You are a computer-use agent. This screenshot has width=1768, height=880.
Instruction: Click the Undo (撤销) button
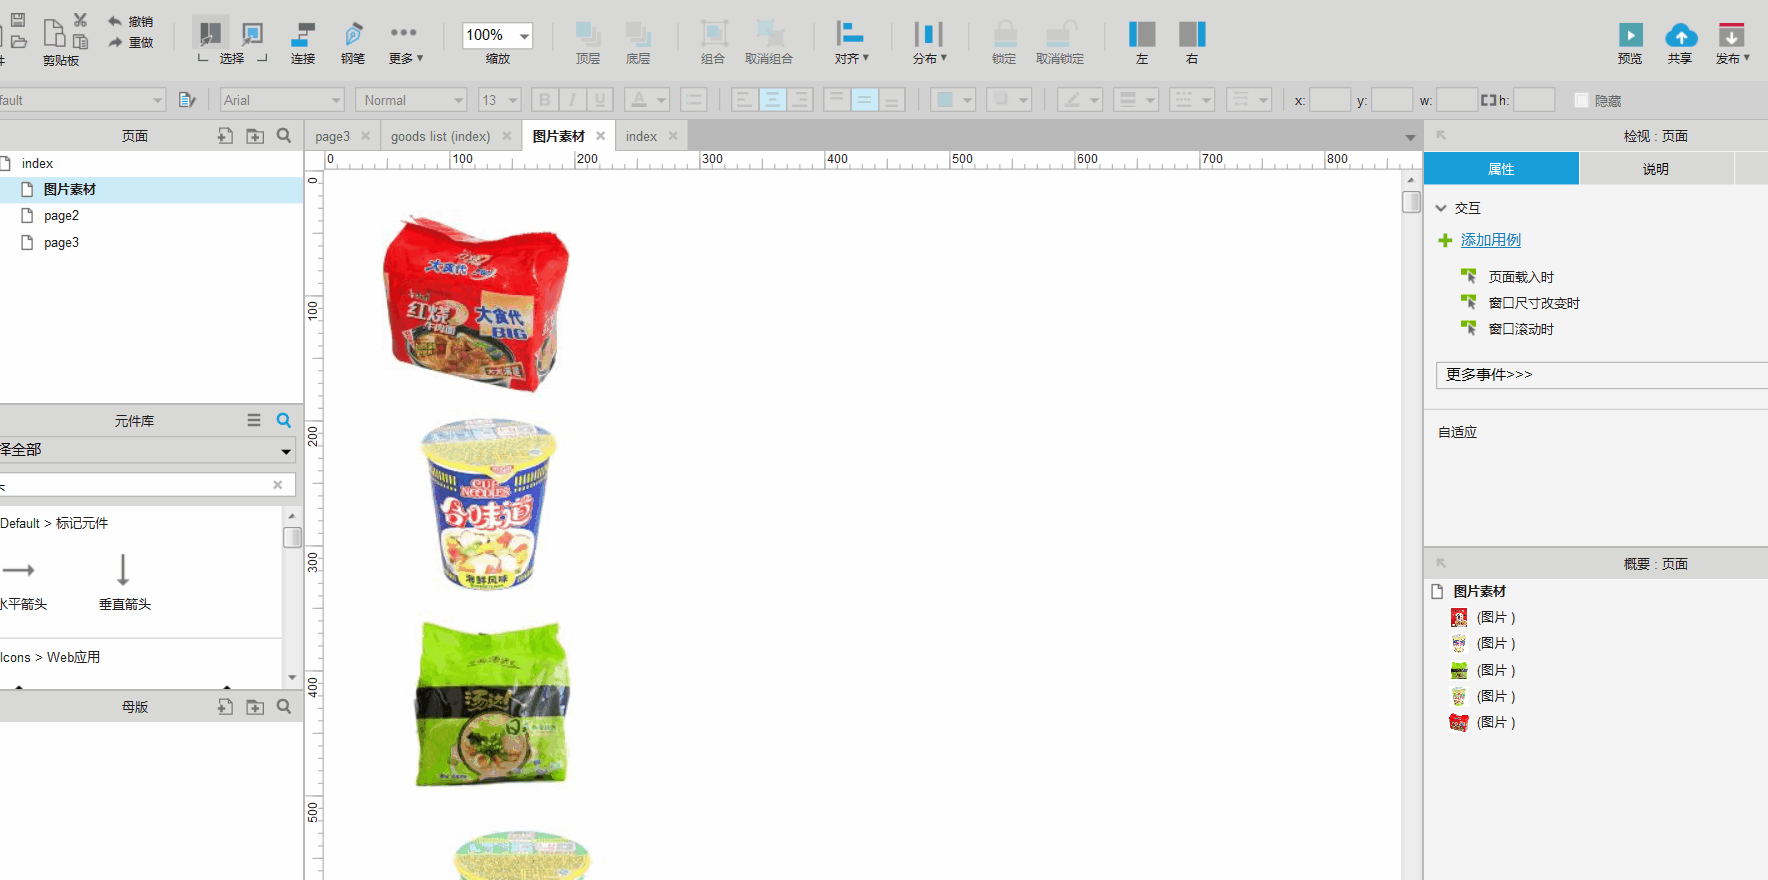(x=130, y=21)
